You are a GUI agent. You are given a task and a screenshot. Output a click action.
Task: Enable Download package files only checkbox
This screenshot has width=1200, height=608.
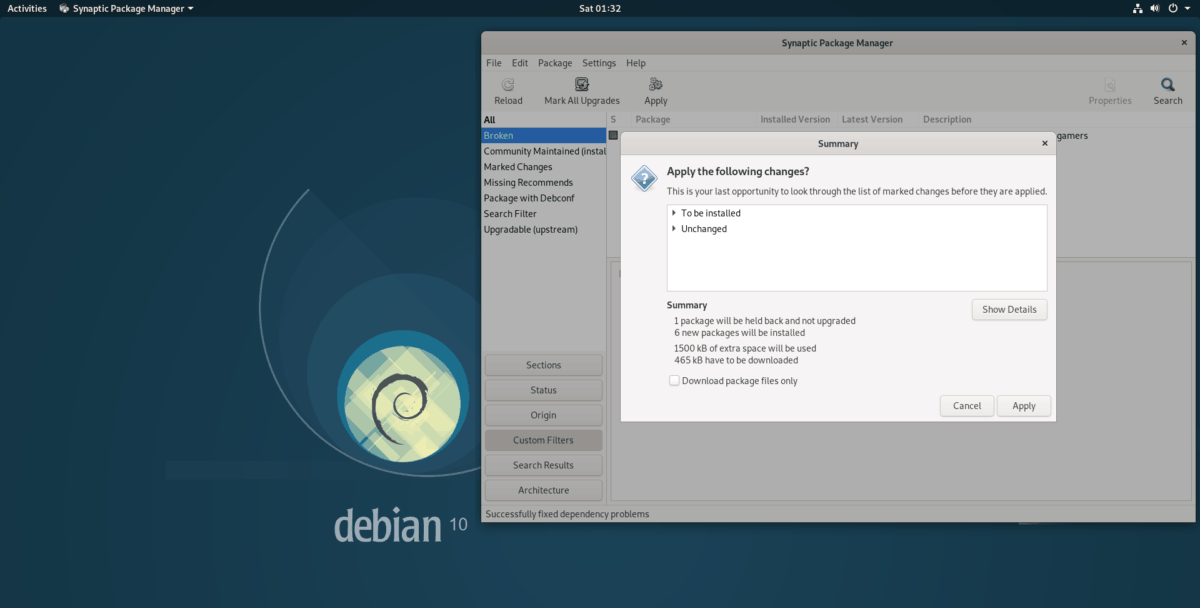674,380
